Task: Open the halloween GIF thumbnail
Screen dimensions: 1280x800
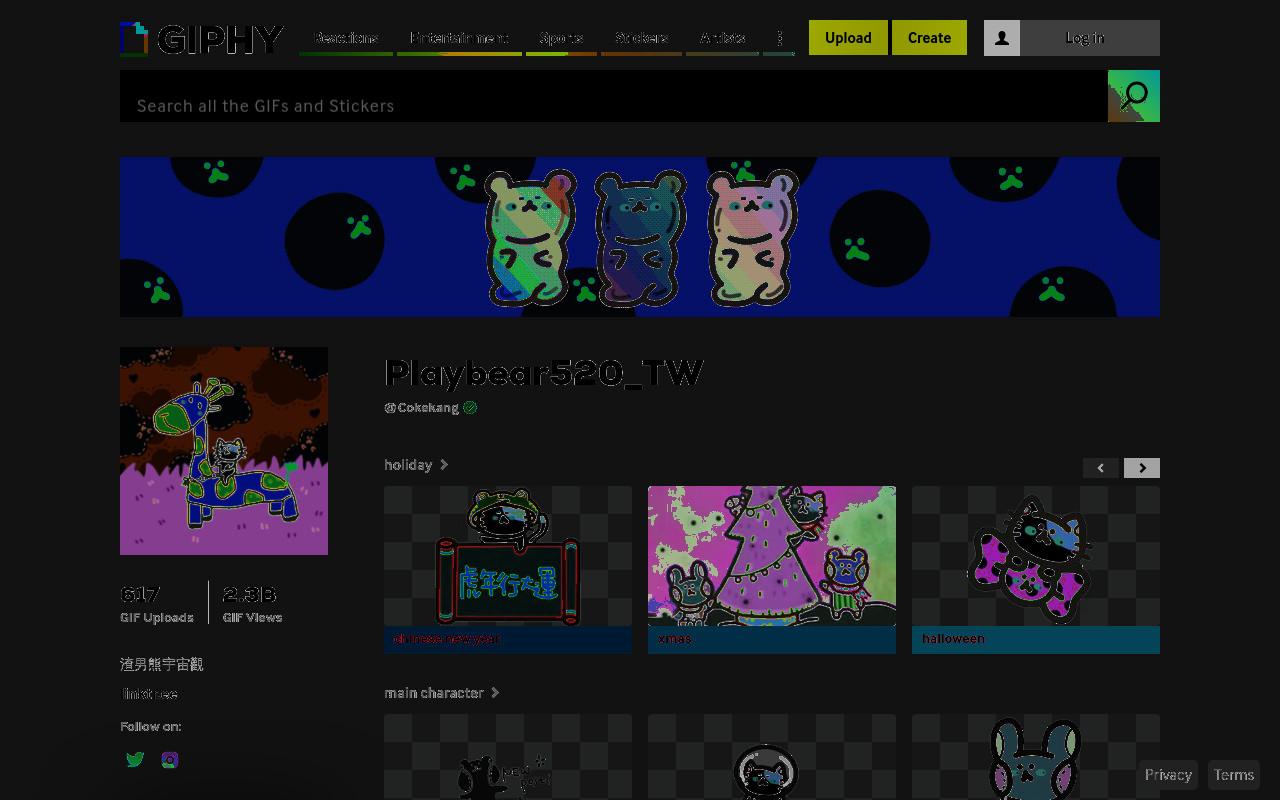Action: point(1036,556)
